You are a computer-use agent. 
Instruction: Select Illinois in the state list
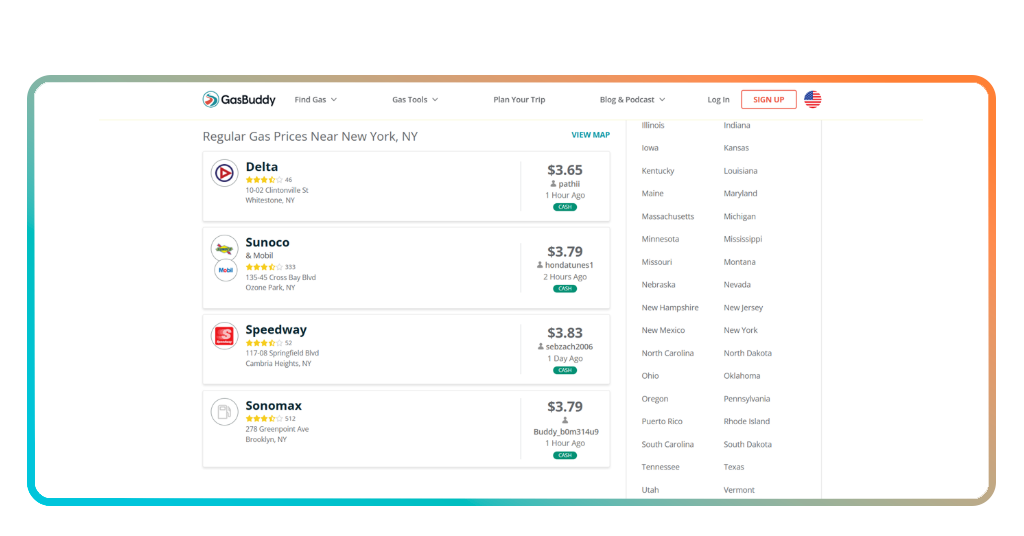(x=653, y=125)
